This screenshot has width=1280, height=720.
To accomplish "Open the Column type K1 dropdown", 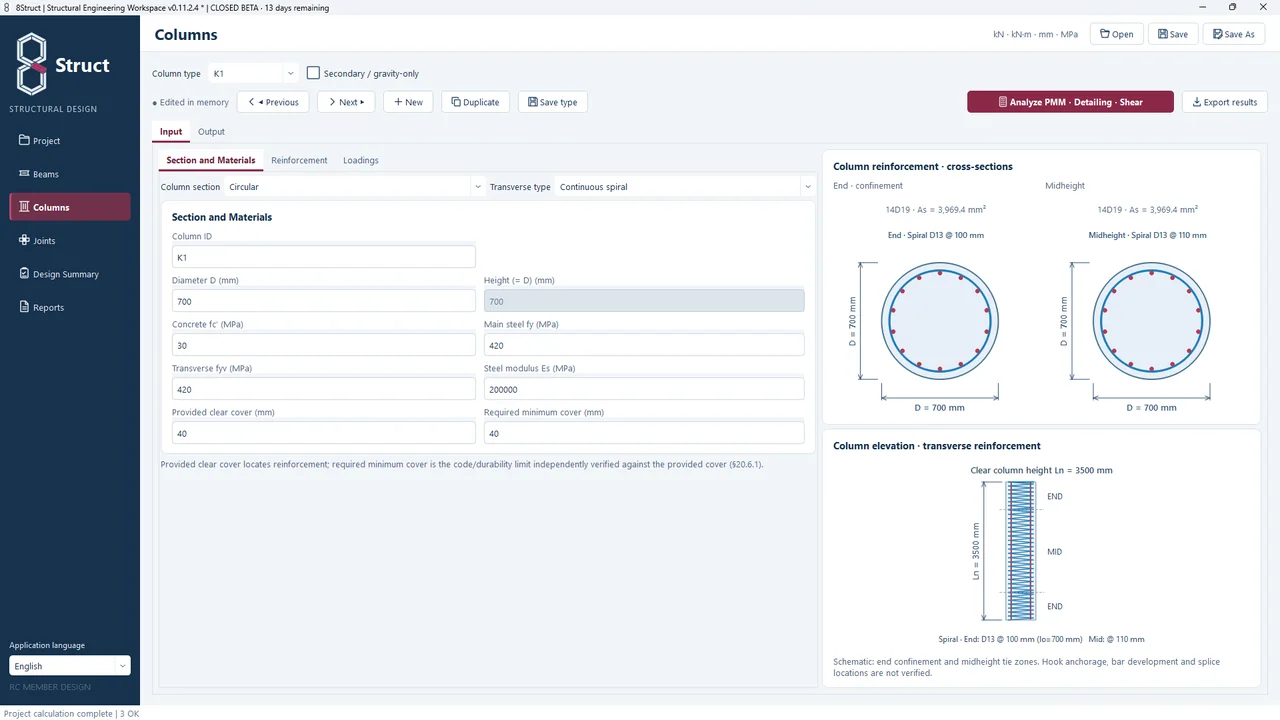I will point(253,73).
